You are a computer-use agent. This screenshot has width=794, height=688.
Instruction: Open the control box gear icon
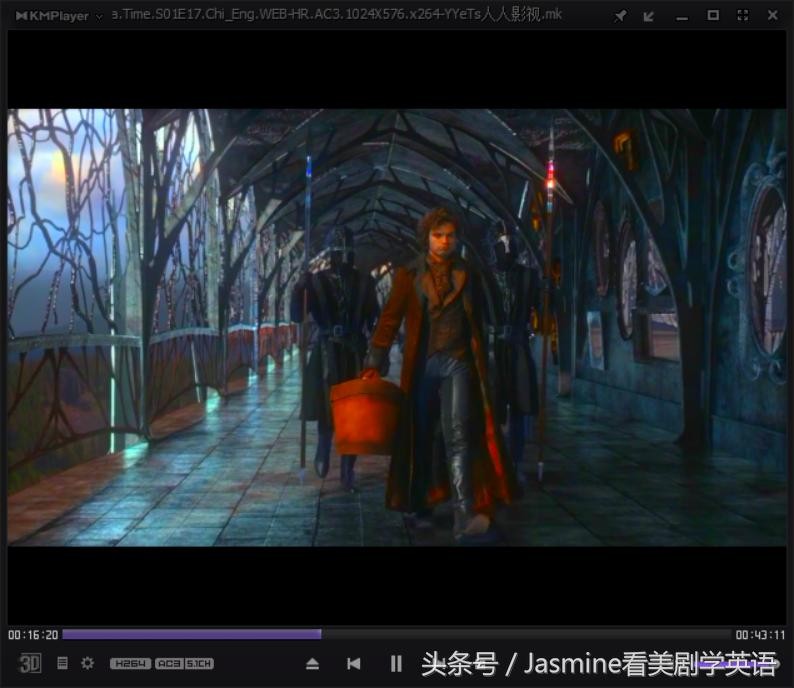point(87,663)
